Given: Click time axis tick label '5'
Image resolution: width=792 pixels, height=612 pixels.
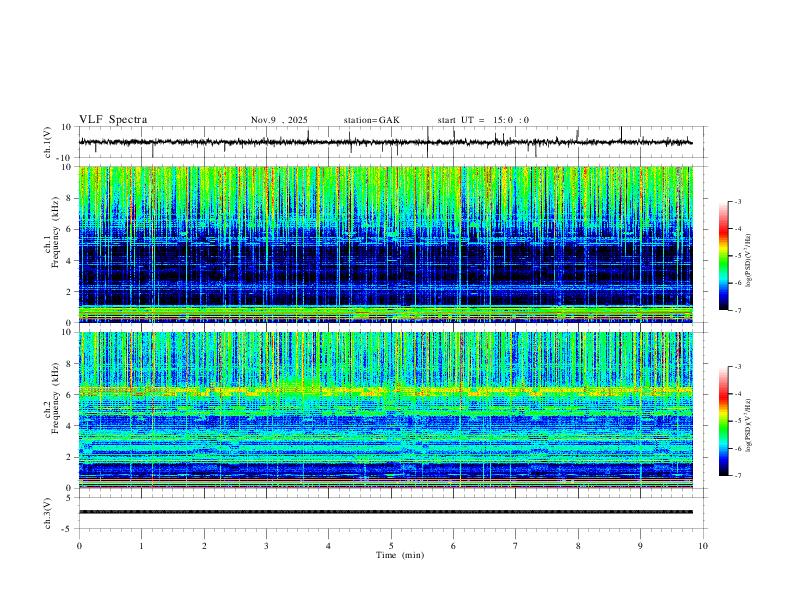Looking at the screenshot, I should point(391,546).
